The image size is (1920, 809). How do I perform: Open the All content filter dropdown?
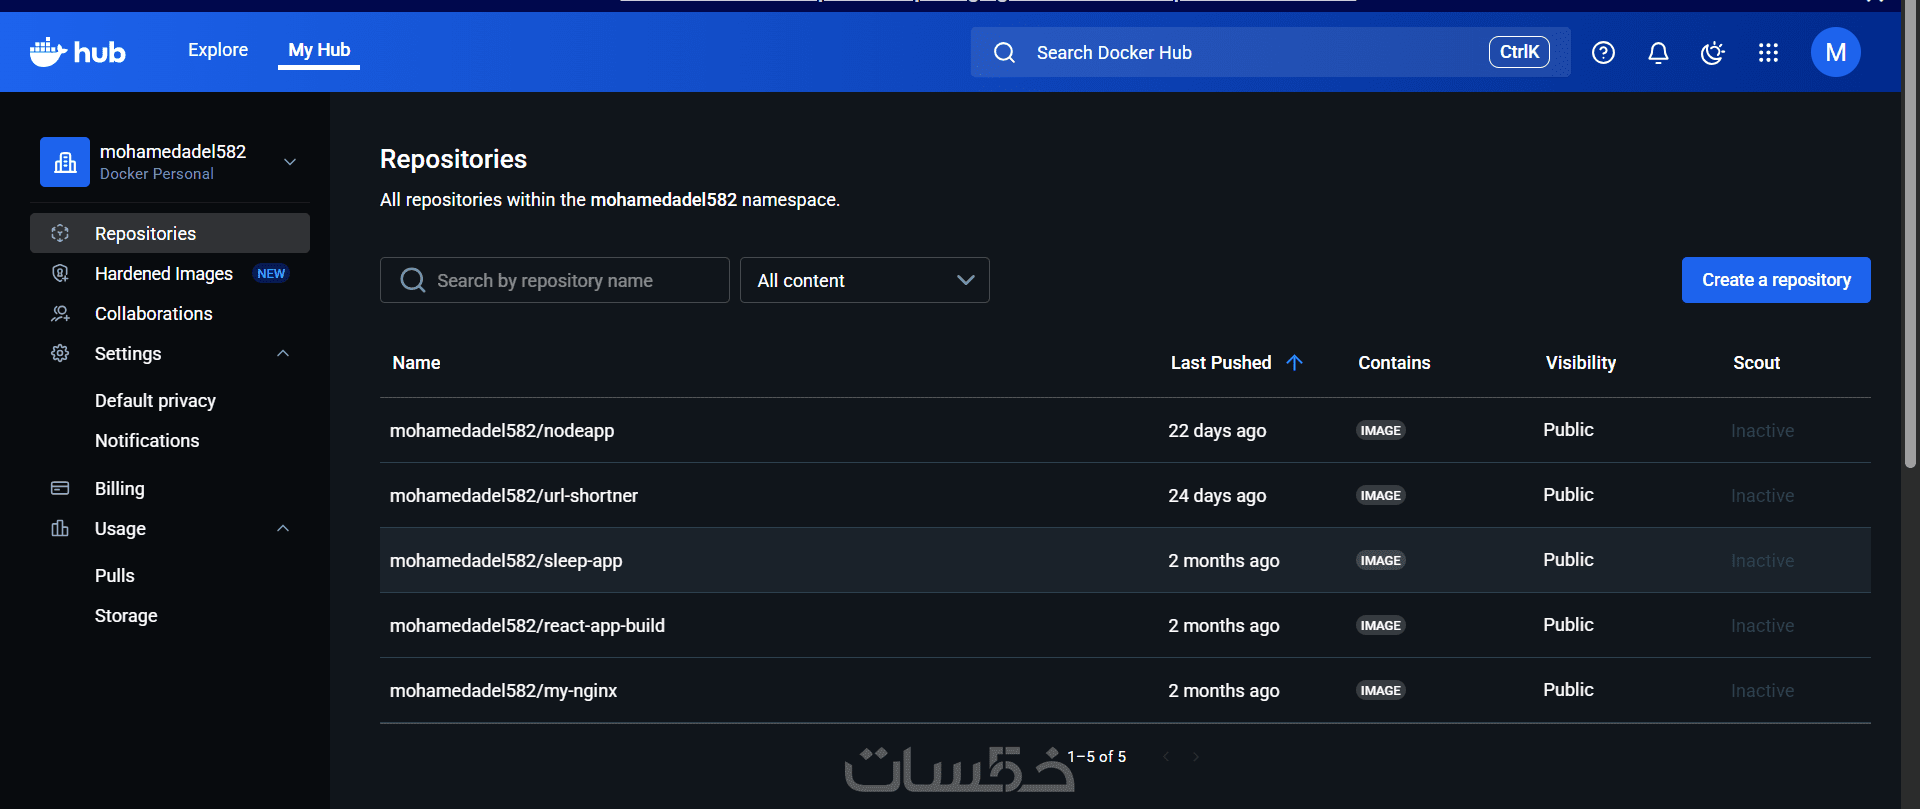[865, 280]
